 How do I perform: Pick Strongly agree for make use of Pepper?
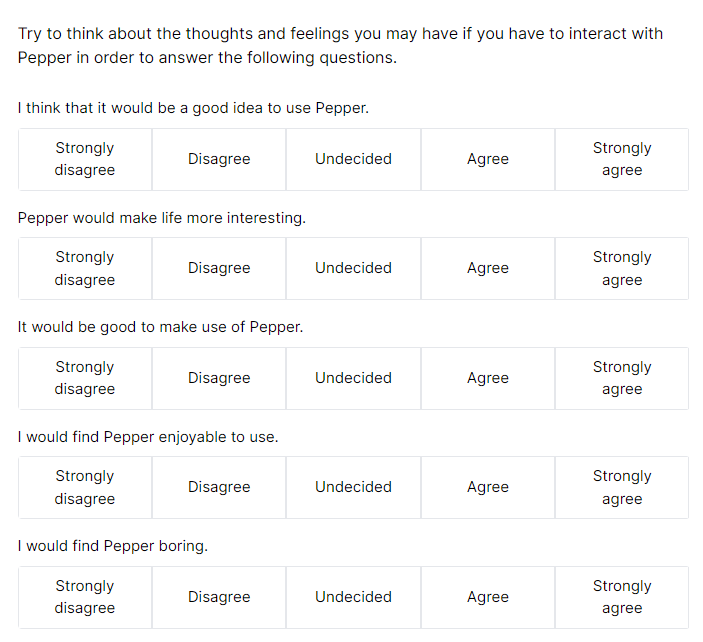pyautogui.click(x=622, y=378)
